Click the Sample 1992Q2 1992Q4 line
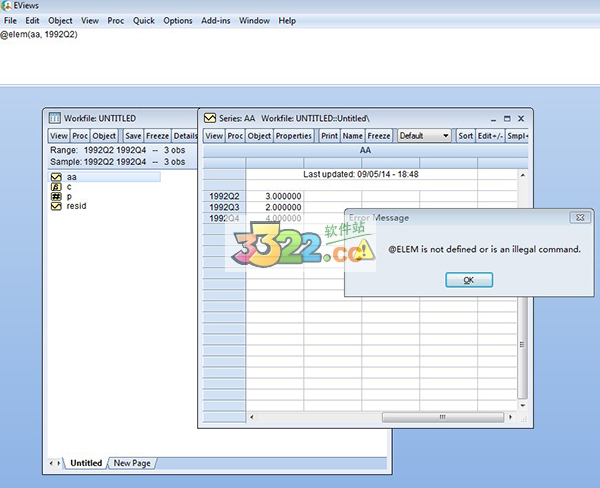 [117, 162]
